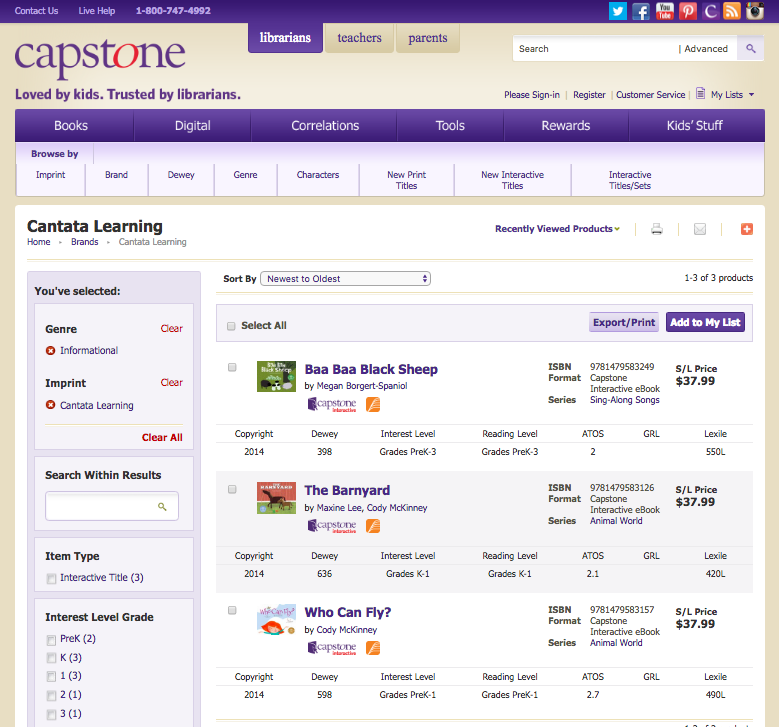
Task: Open the Rewards main menu
Action: coord(566,126)
